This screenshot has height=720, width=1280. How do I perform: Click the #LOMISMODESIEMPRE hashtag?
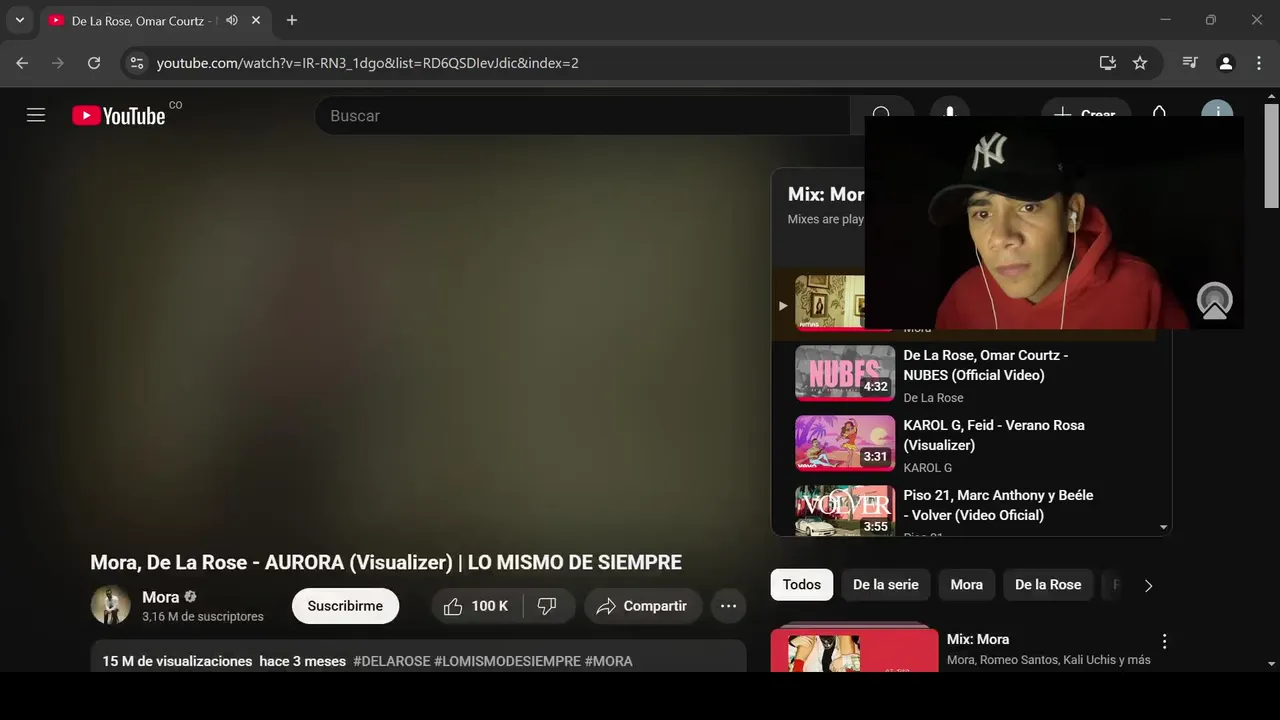pos(507,661)
